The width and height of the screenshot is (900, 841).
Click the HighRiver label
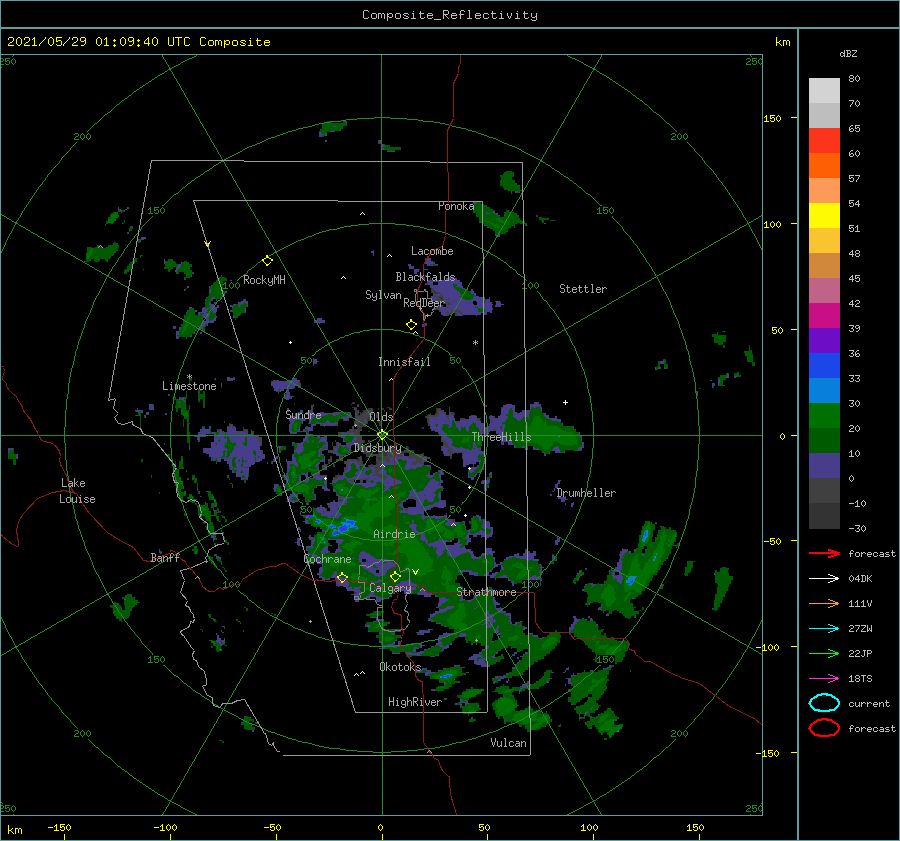click(x=414, y=702)
